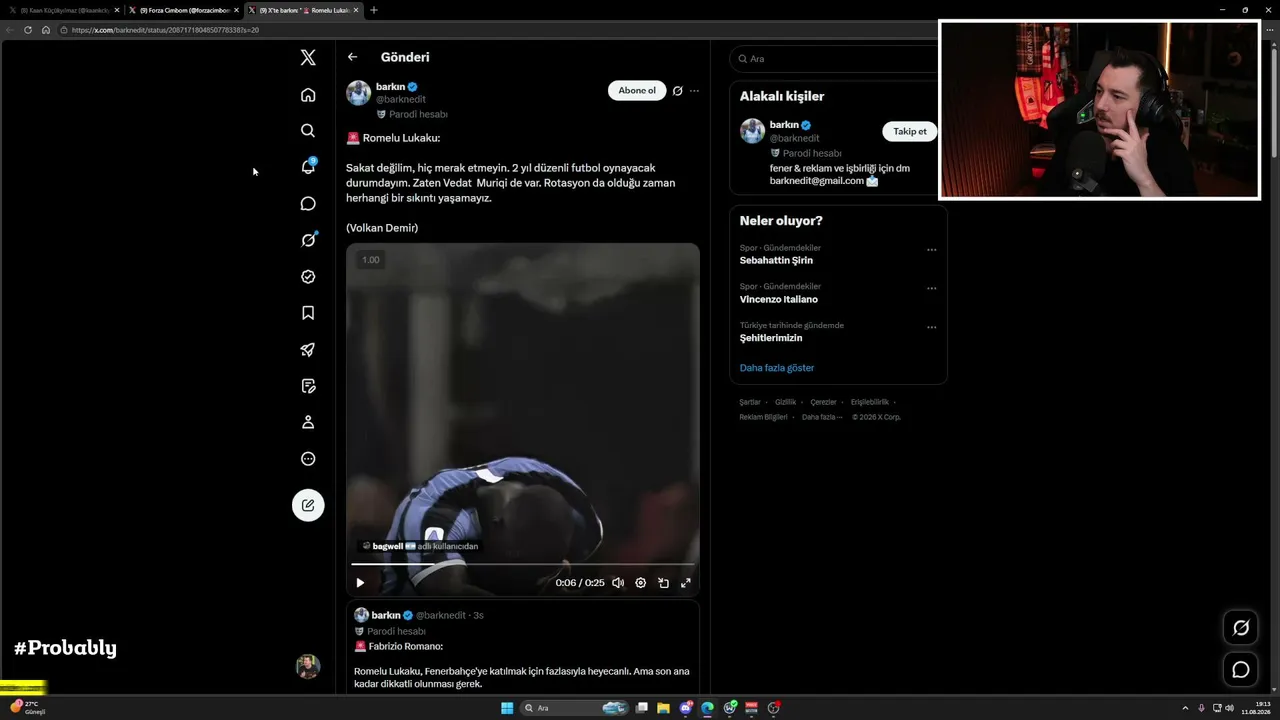Open account avatar at sidebar bottom
1280x720 pixels.
308,666
